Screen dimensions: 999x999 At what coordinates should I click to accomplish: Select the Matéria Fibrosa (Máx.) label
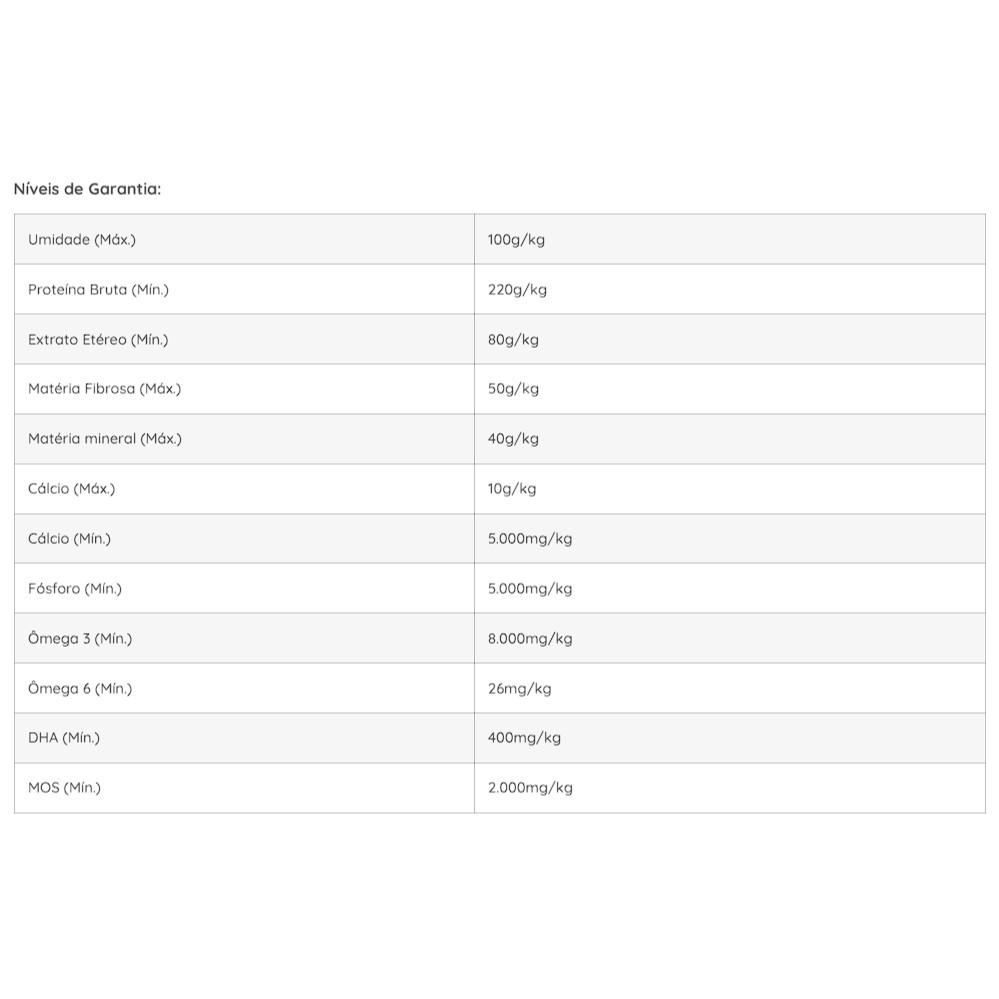104,389
